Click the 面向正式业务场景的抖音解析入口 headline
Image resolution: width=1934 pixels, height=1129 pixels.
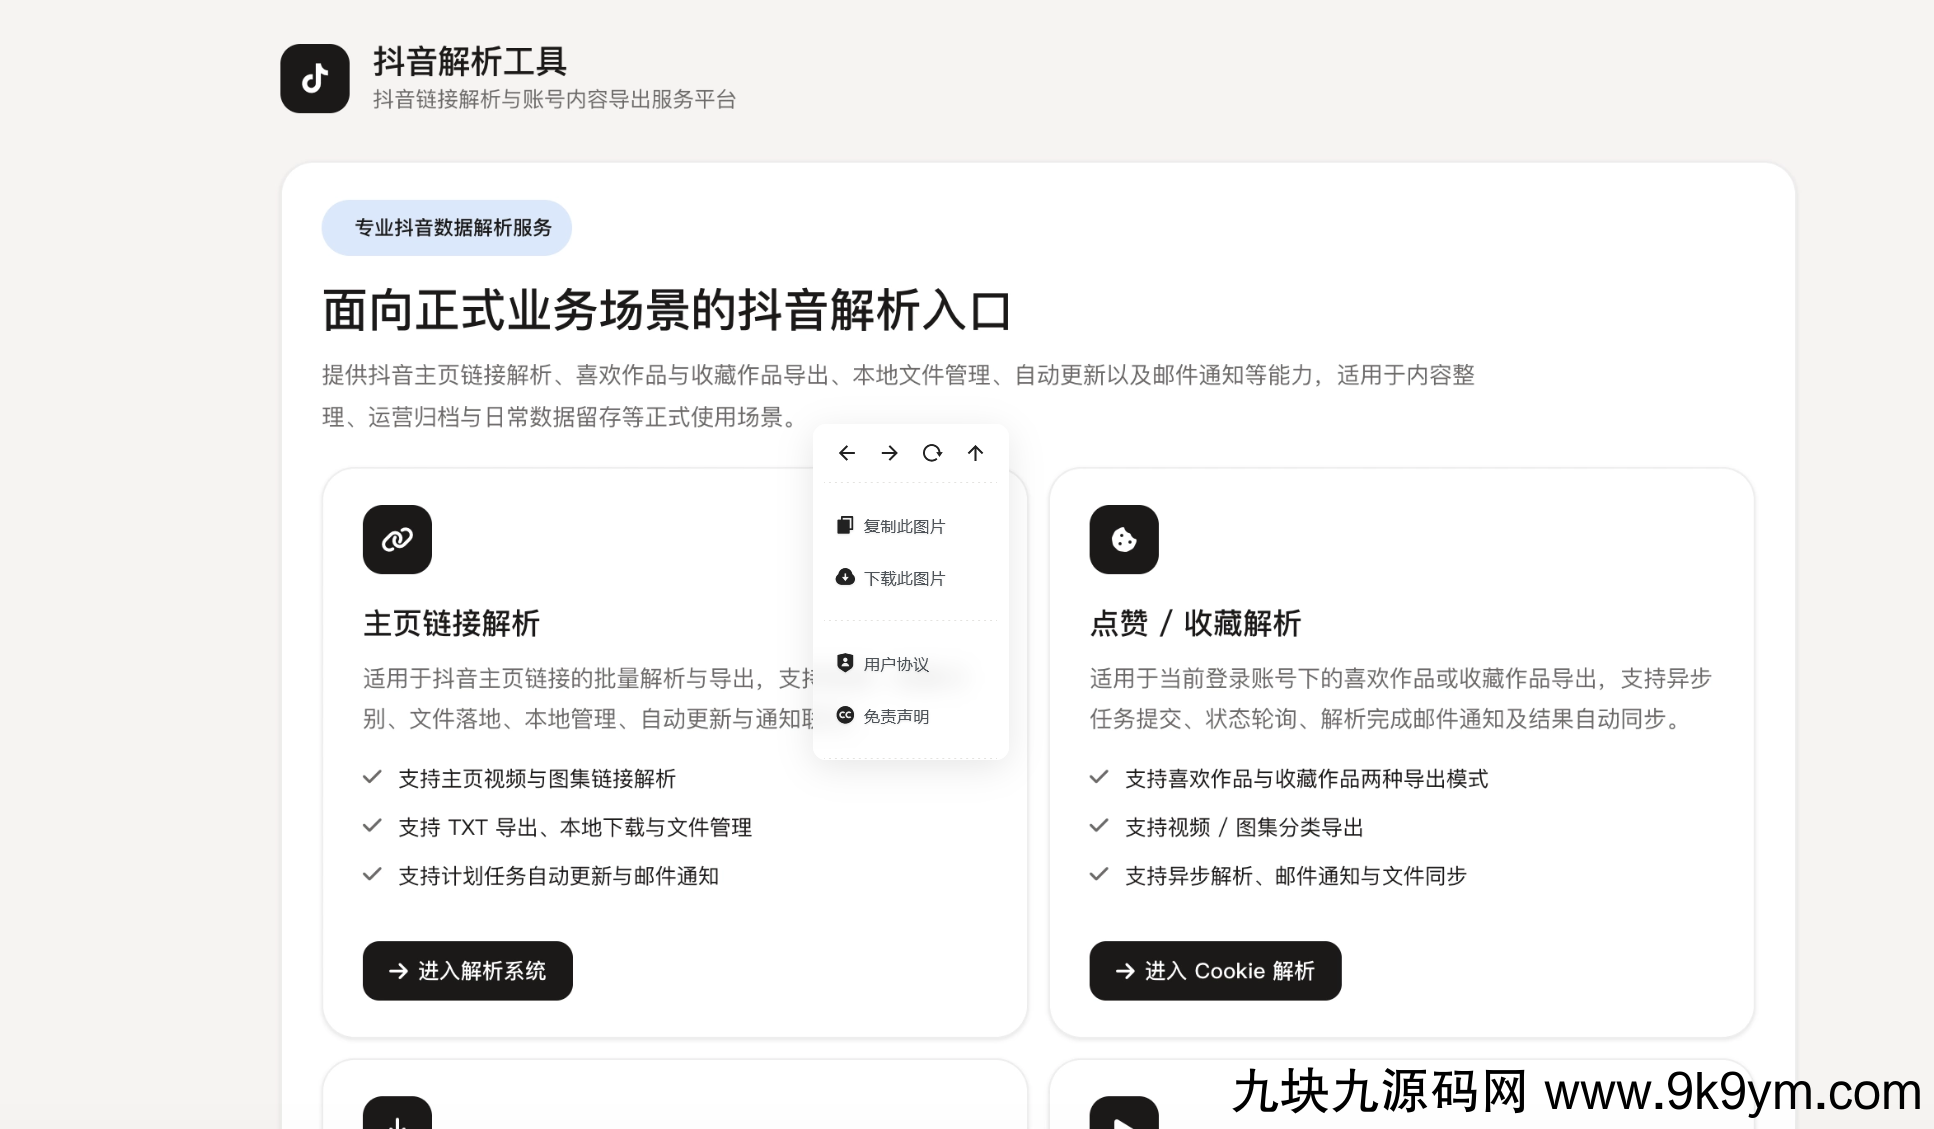click(667, 310)
